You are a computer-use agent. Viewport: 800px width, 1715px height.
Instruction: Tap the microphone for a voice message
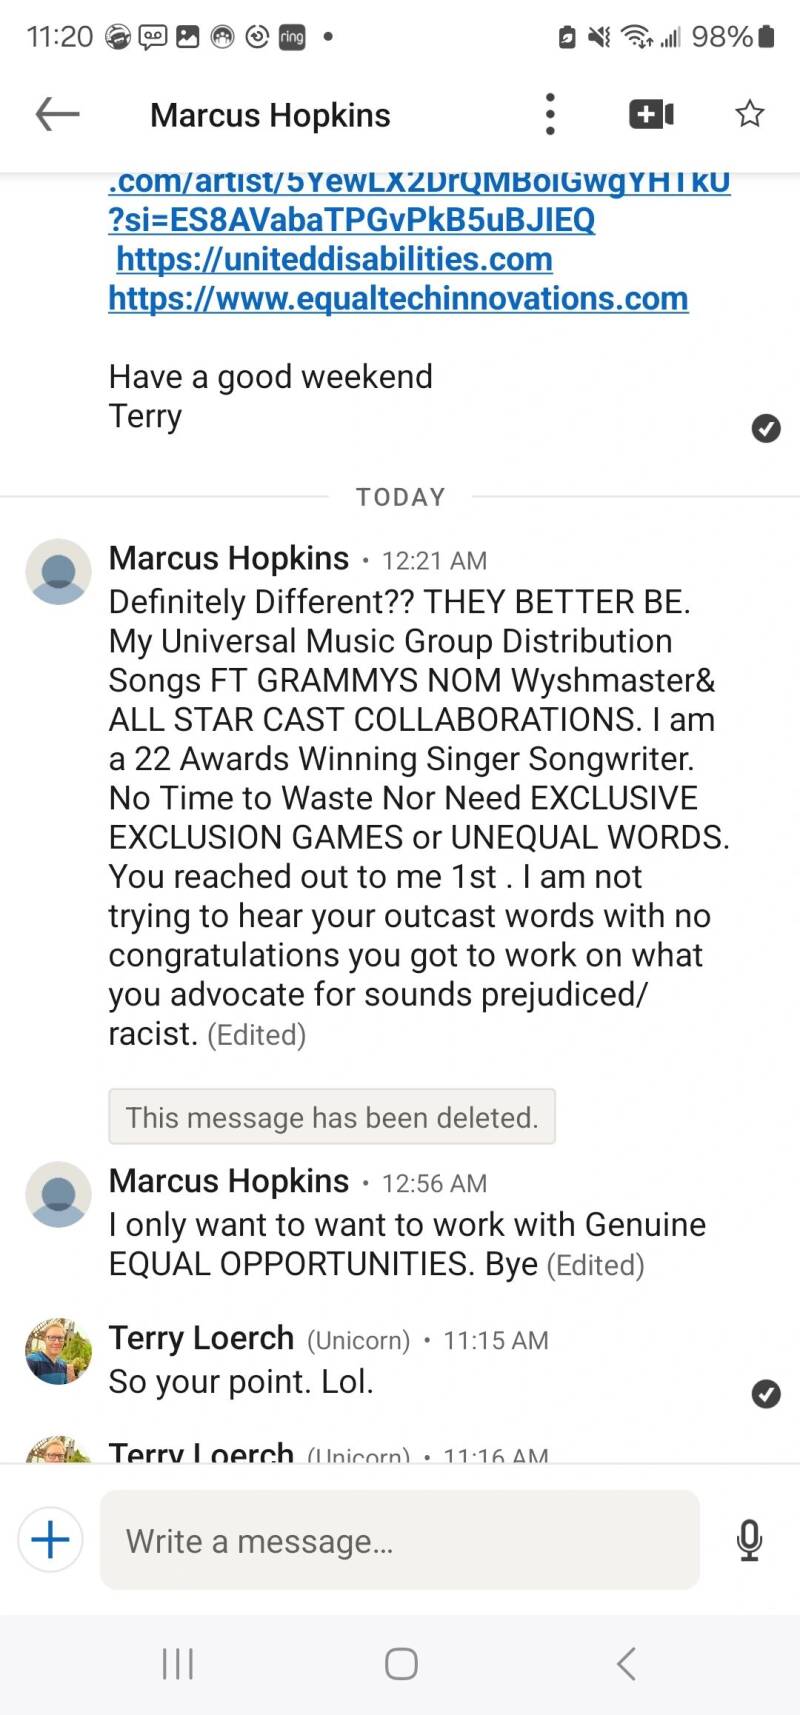[749, 1540]
